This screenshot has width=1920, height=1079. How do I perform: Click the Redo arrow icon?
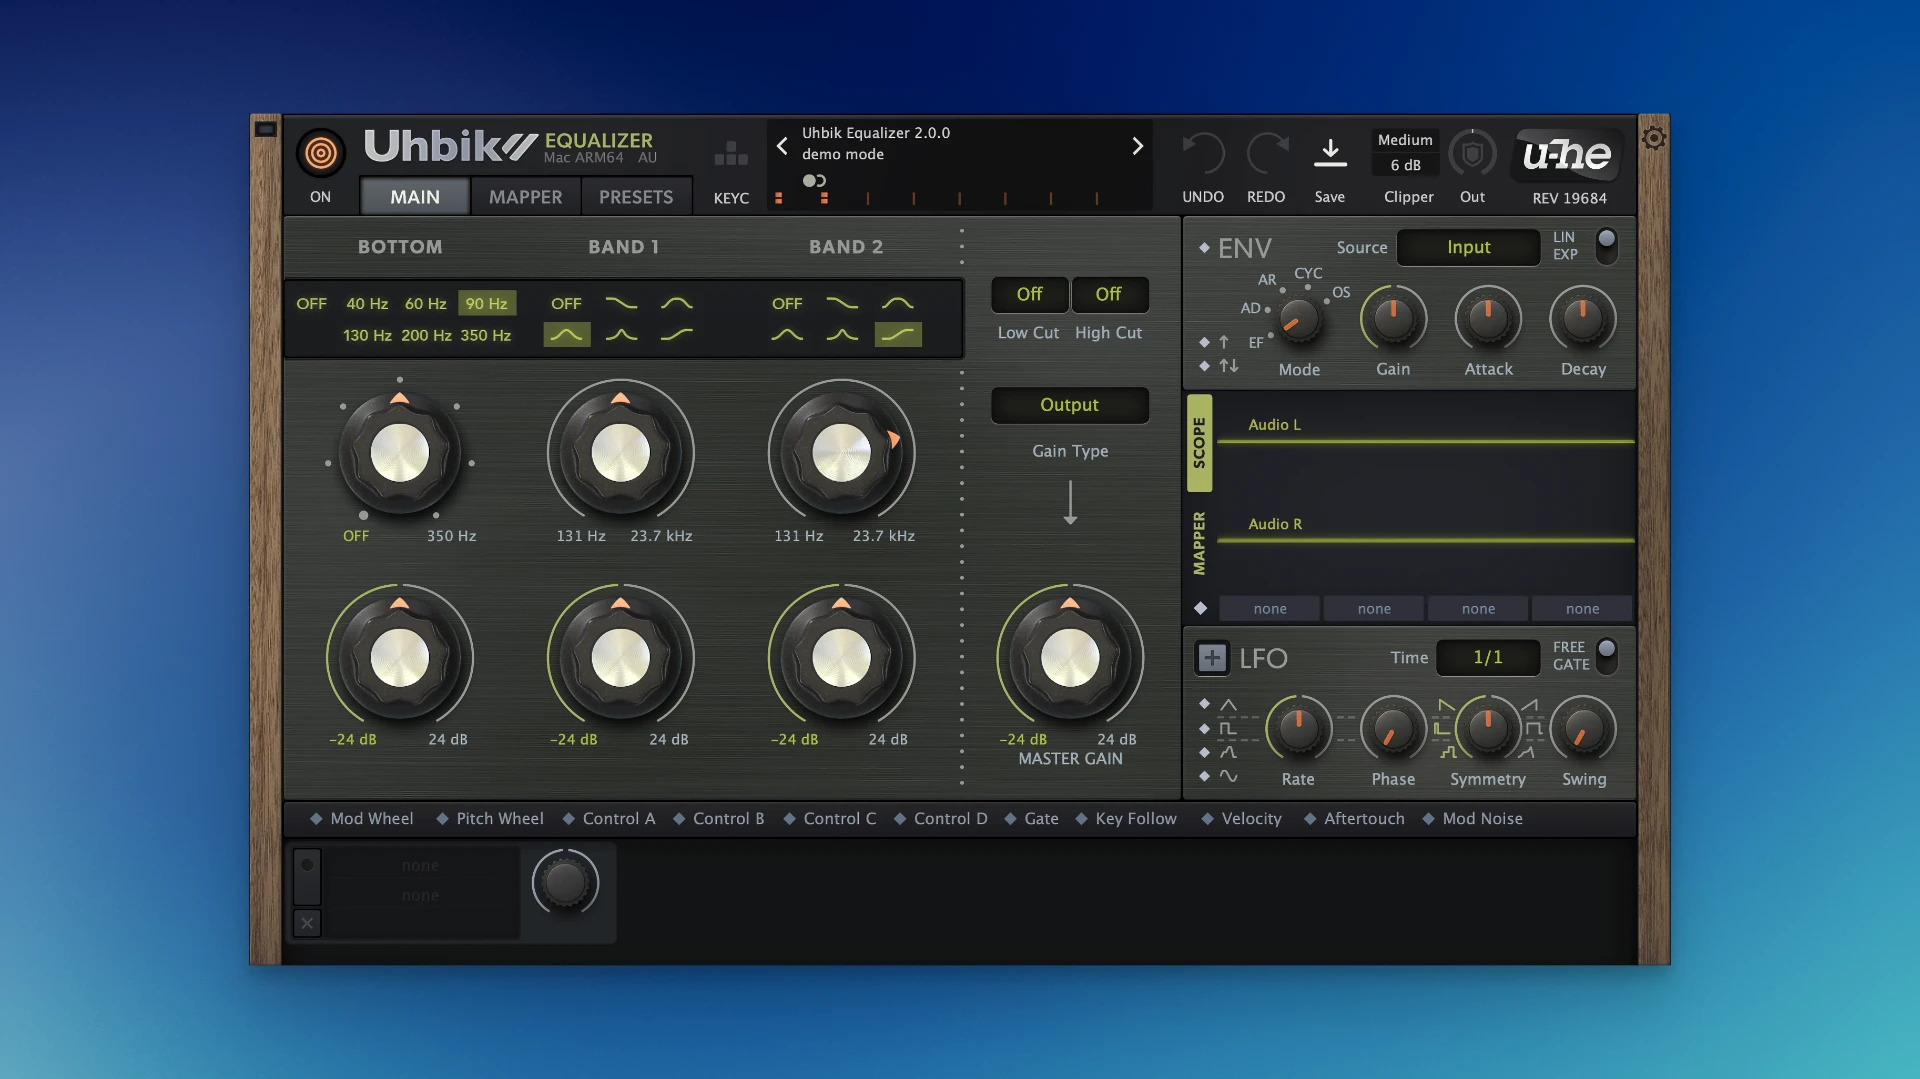(x=1266, y=153)
